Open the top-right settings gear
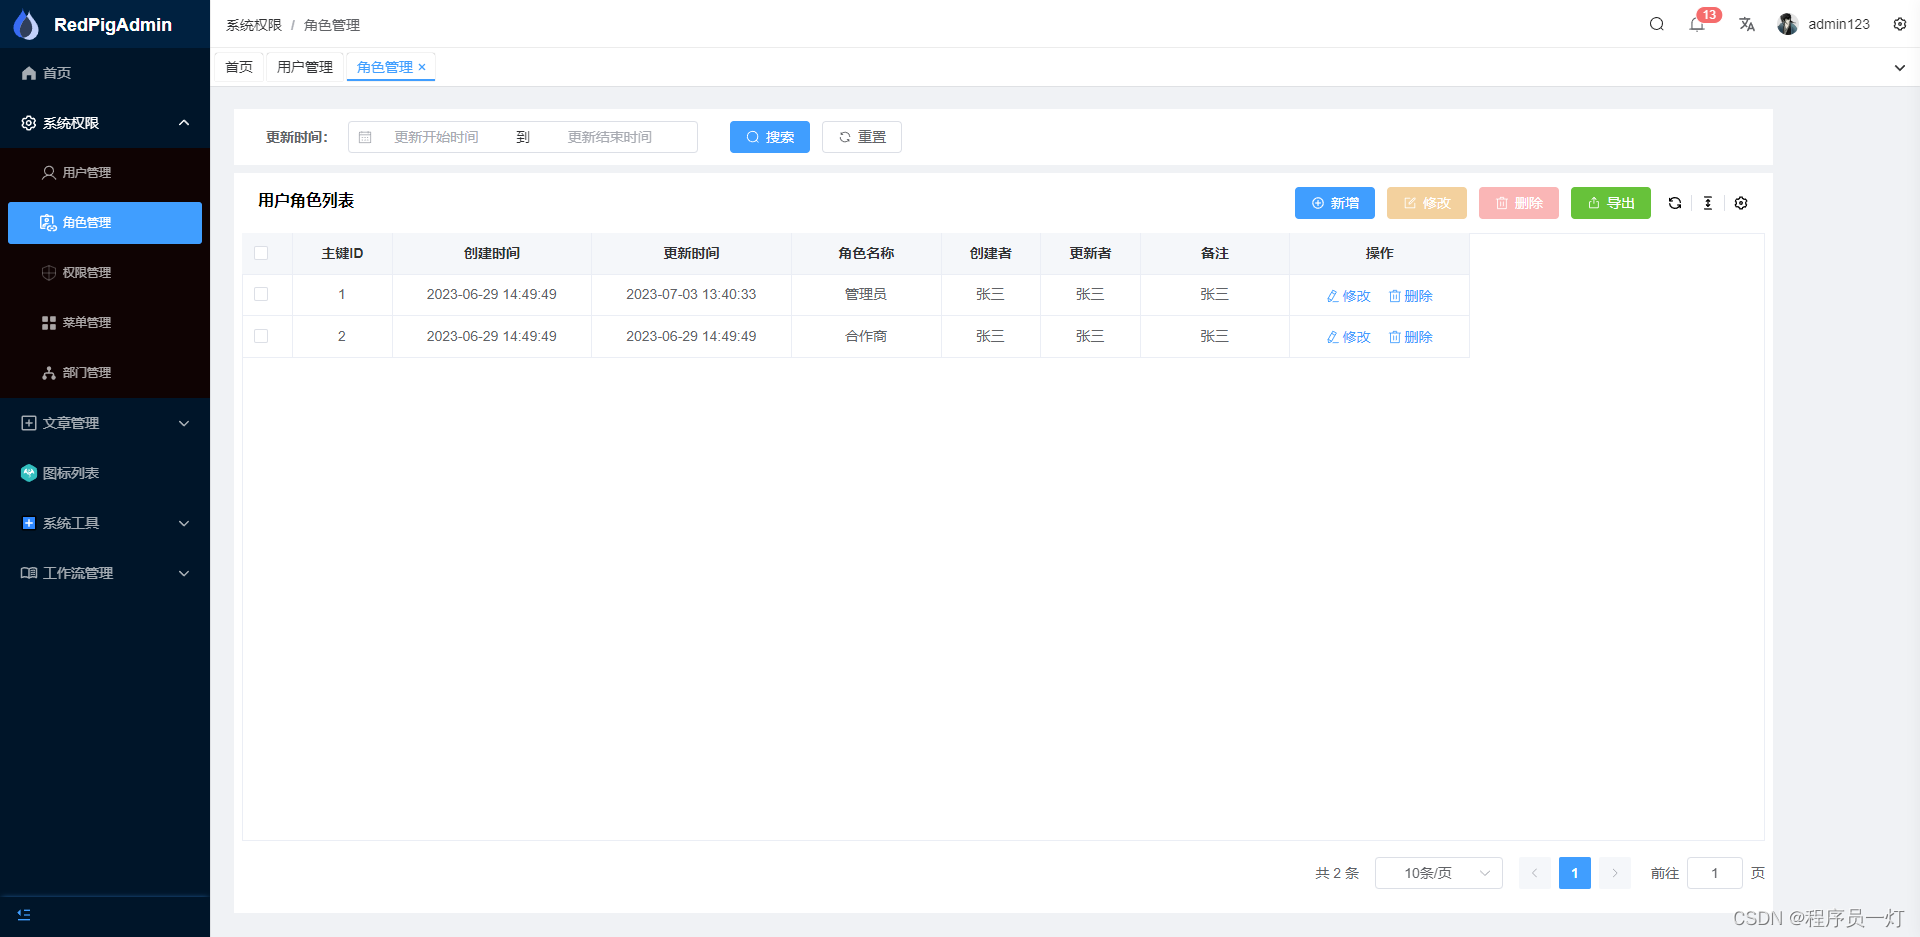 click(x=1900, y=24)
